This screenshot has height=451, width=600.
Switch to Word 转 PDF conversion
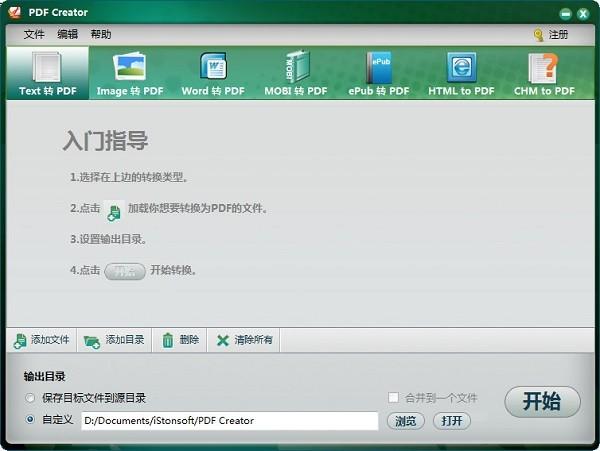[x=213, y=73]
